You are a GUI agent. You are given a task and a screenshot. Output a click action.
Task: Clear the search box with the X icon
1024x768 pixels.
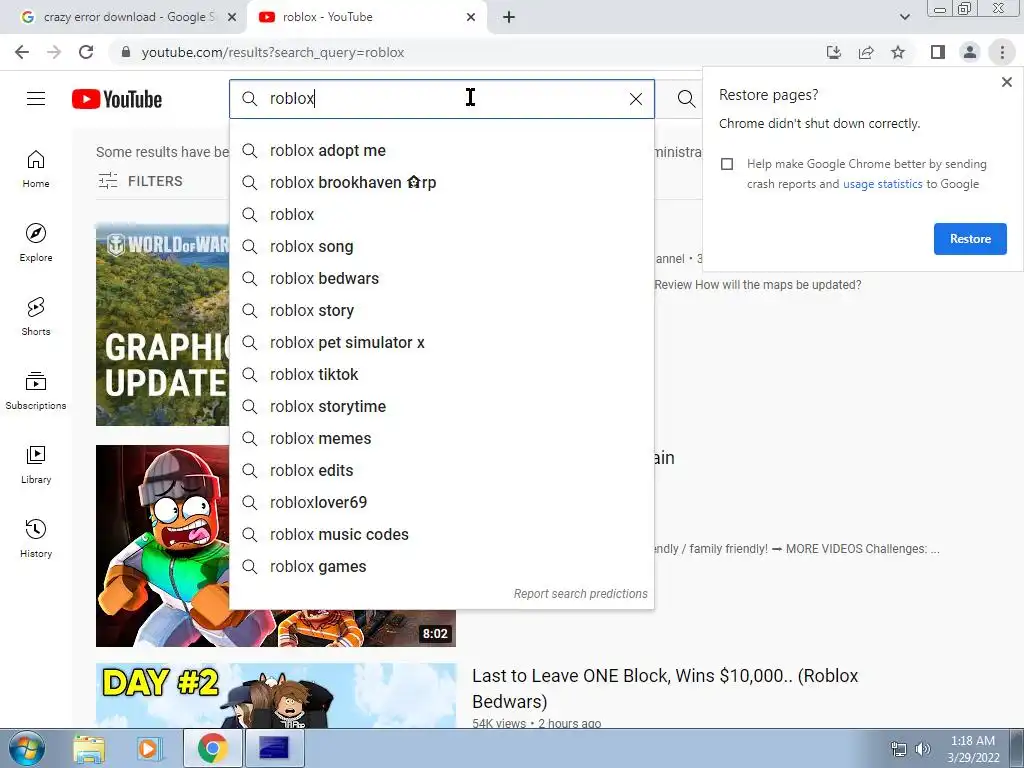coord(635,99)
